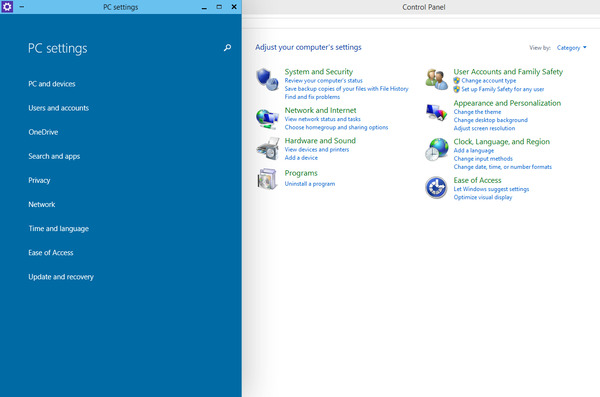Click Change account type

pos(489,80)
